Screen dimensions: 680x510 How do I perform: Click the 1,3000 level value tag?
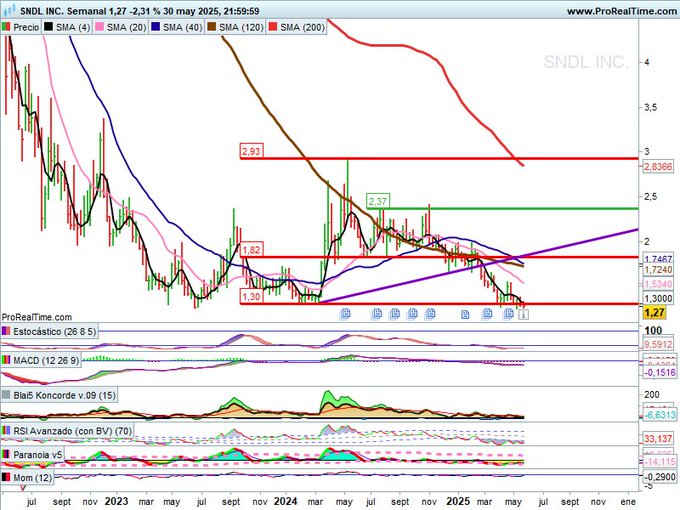click(x=658, y=298)
